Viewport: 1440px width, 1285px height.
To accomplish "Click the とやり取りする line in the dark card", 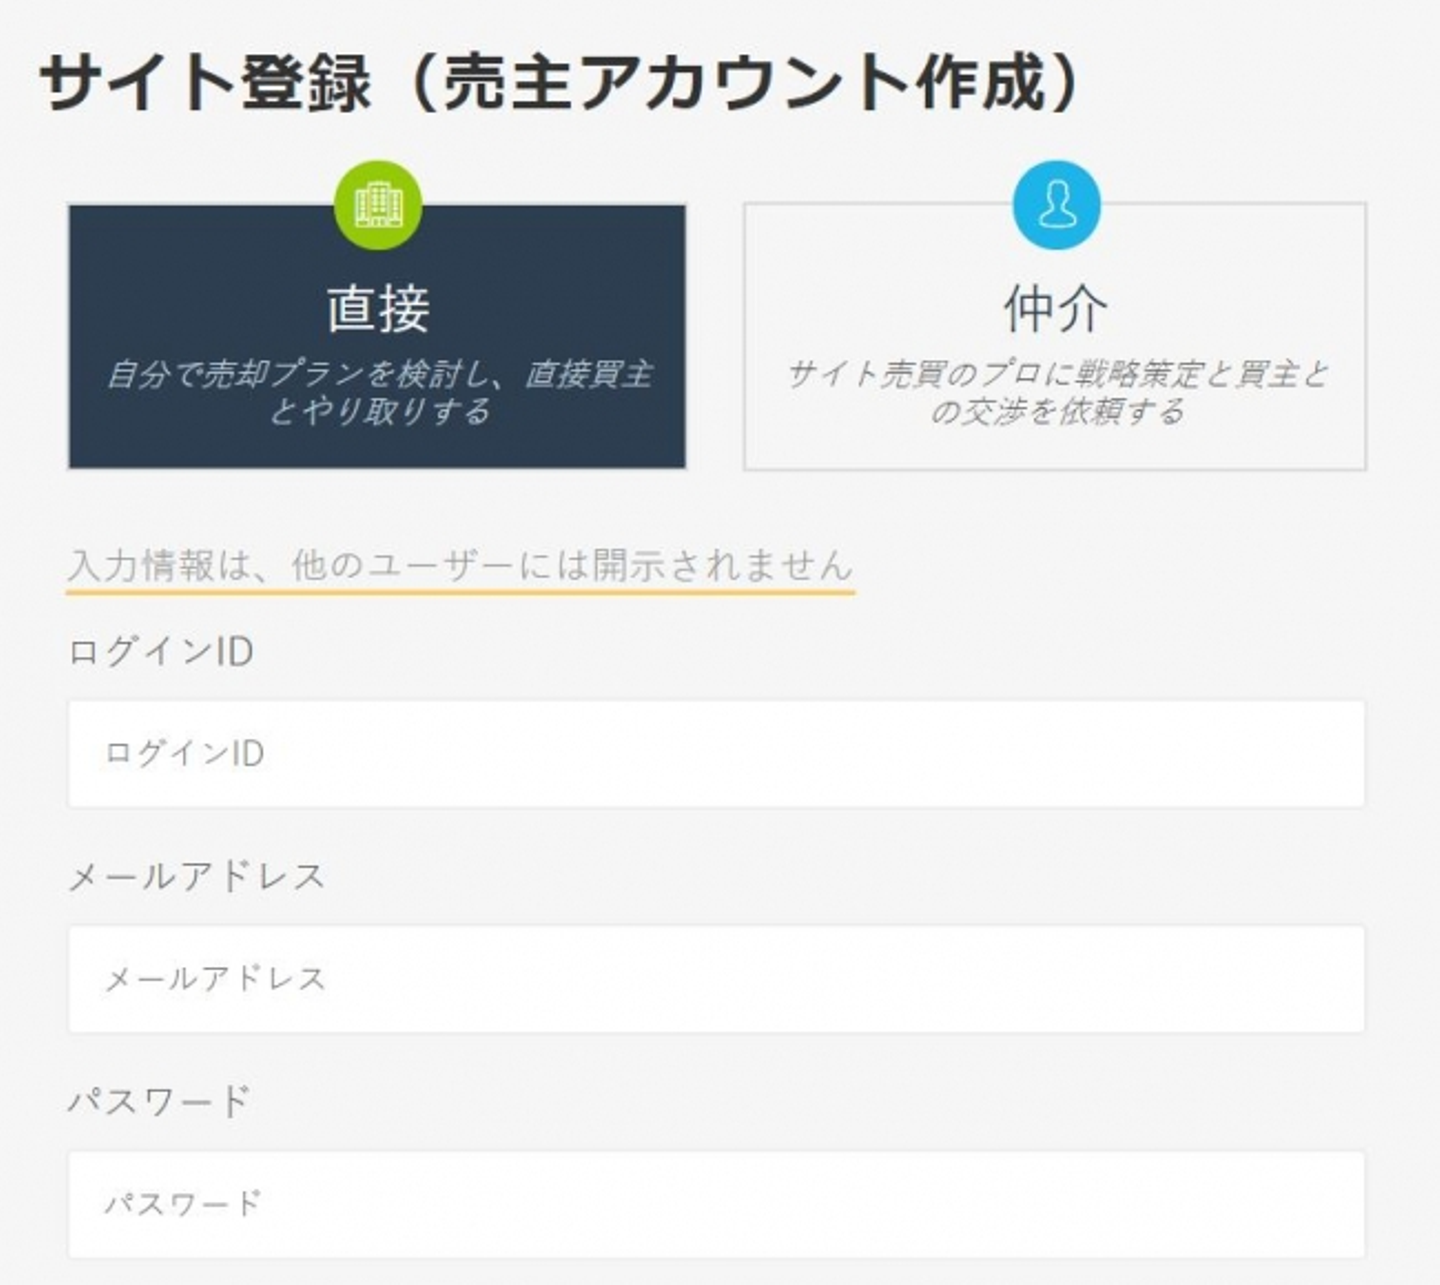I will pos(380,411).
